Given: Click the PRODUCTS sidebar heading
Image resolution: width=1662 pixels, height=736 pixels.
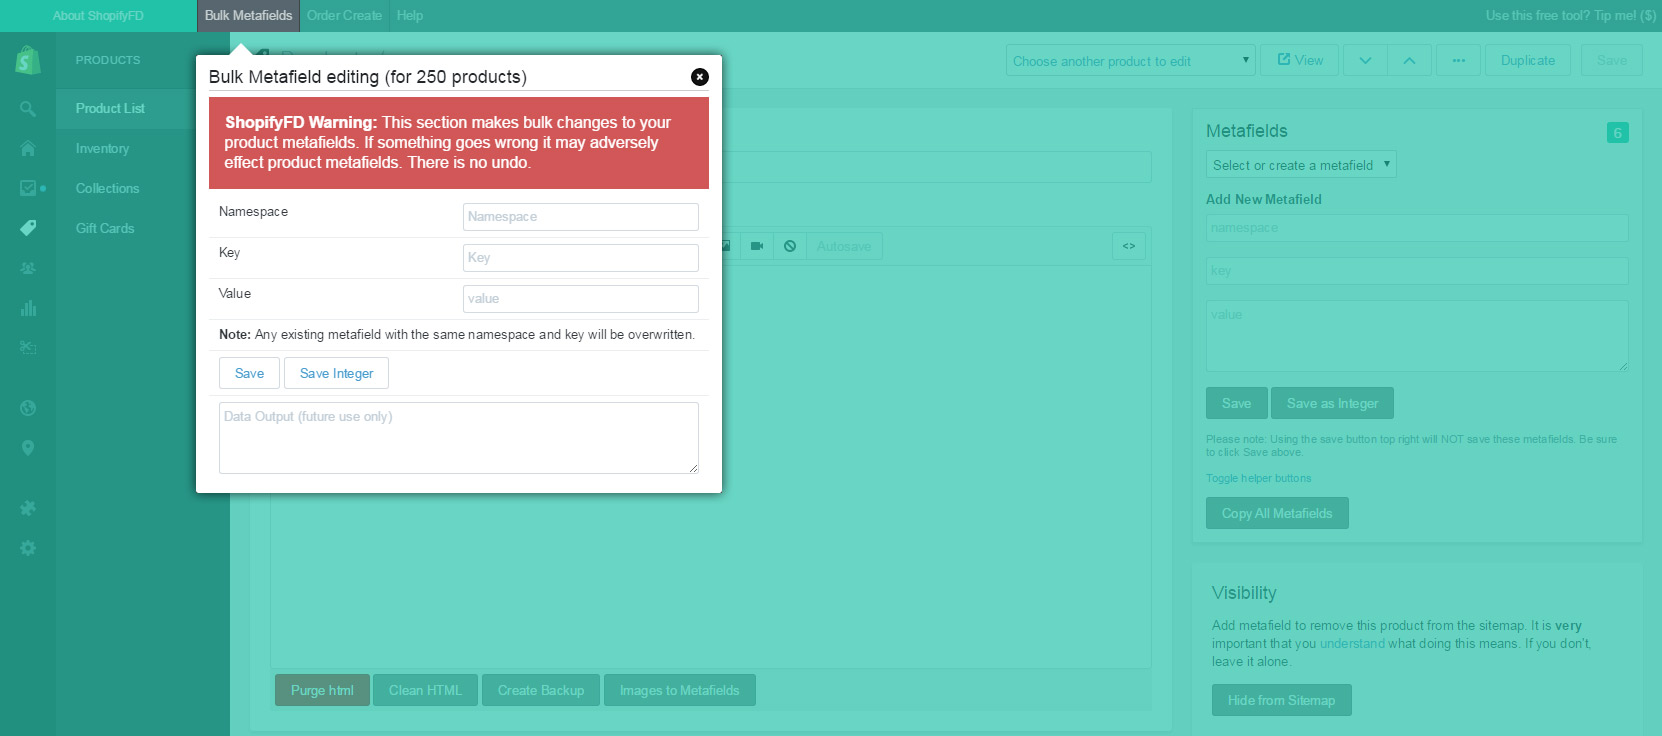Looking at the screenshot, I should pos(108,60).
